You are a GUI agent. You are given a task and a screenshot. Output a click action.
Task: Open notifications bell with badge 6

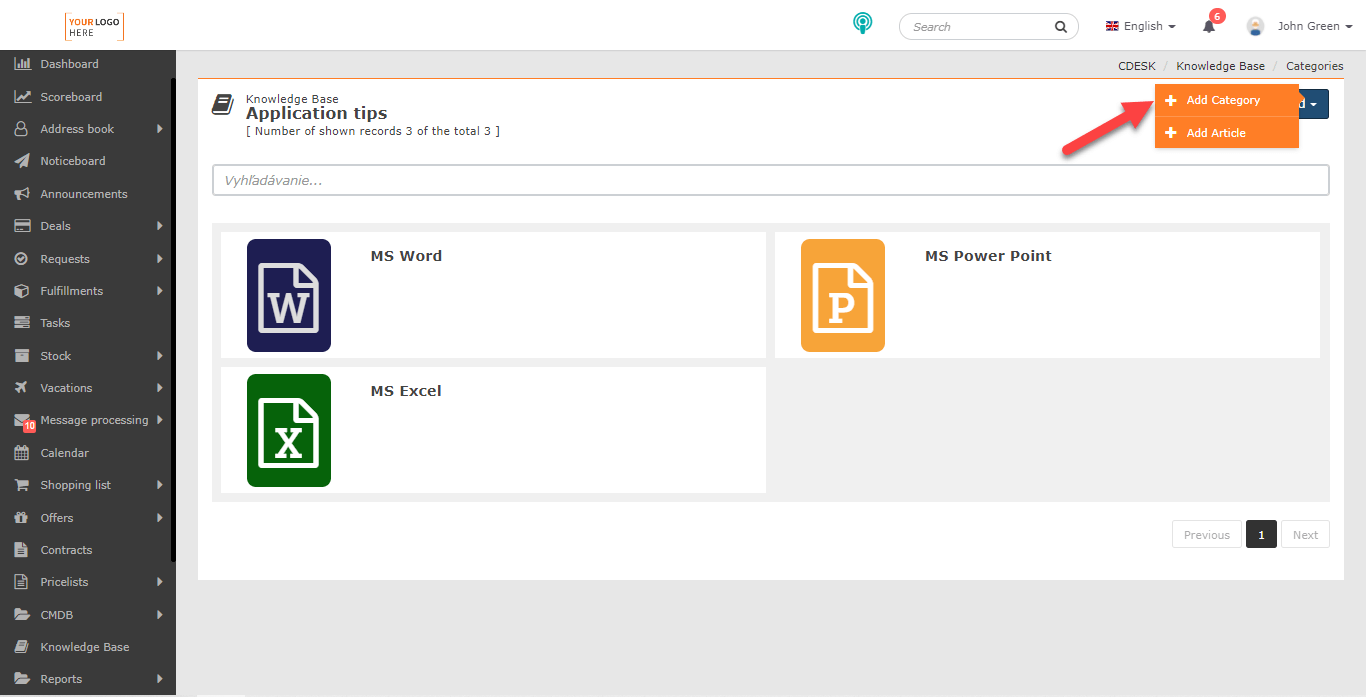point(1210,25)
